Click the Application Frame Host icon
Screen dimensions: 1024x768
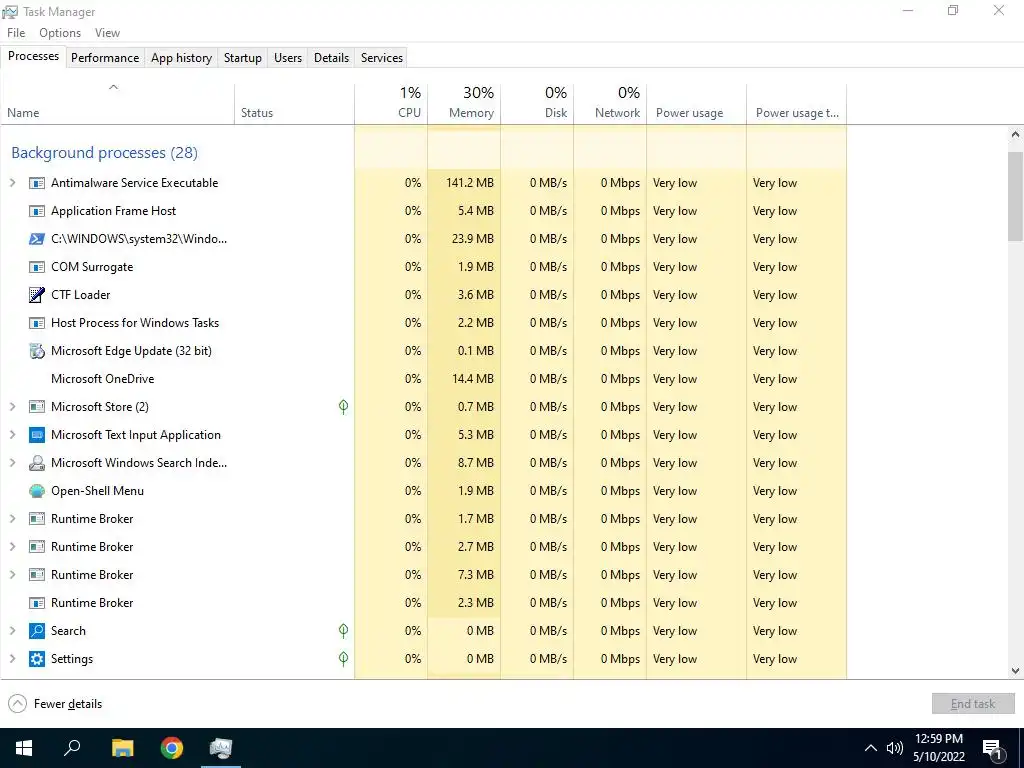tap(37, 211)
